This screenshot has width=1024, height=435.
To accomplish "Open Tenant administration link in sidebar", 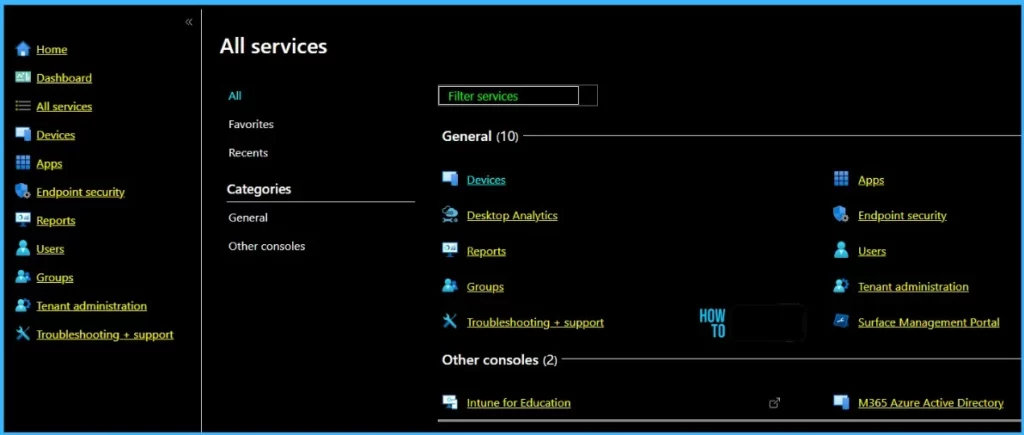I will (91, 306).
